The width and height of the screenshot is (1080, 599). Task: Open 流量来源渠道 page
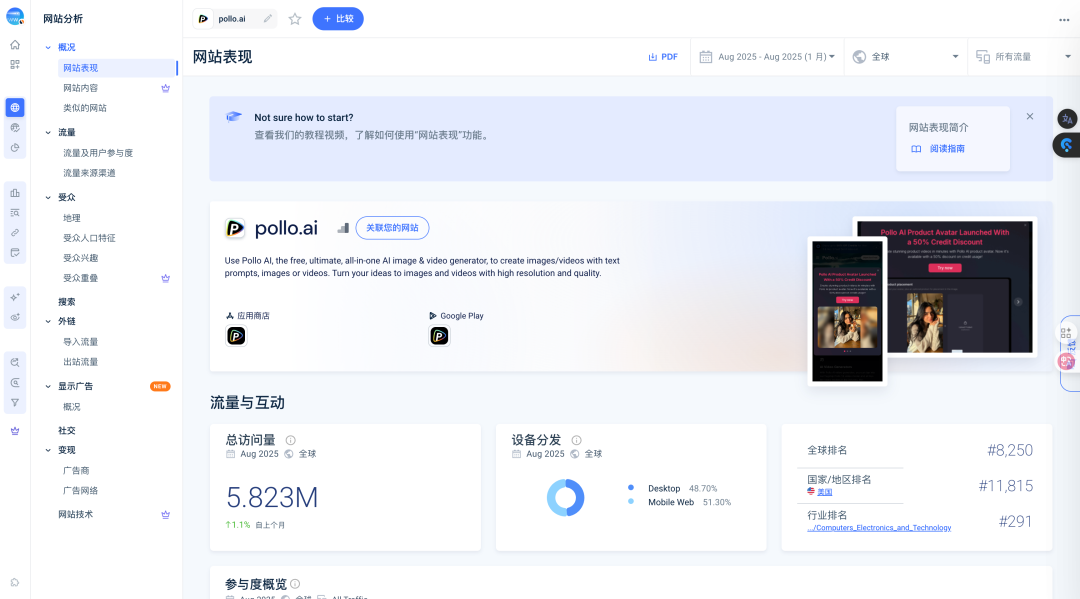(89, 173)
